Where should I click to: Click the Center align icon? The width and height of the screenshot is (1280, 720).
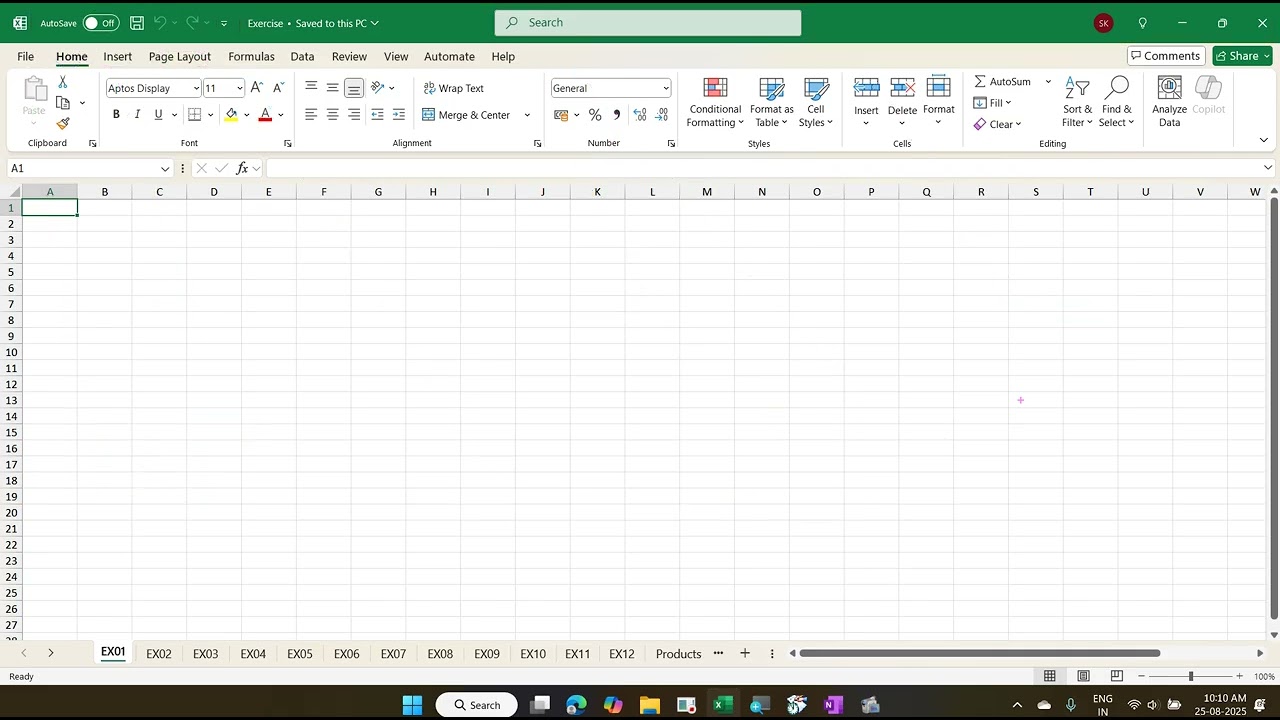[x=333, y=115]
